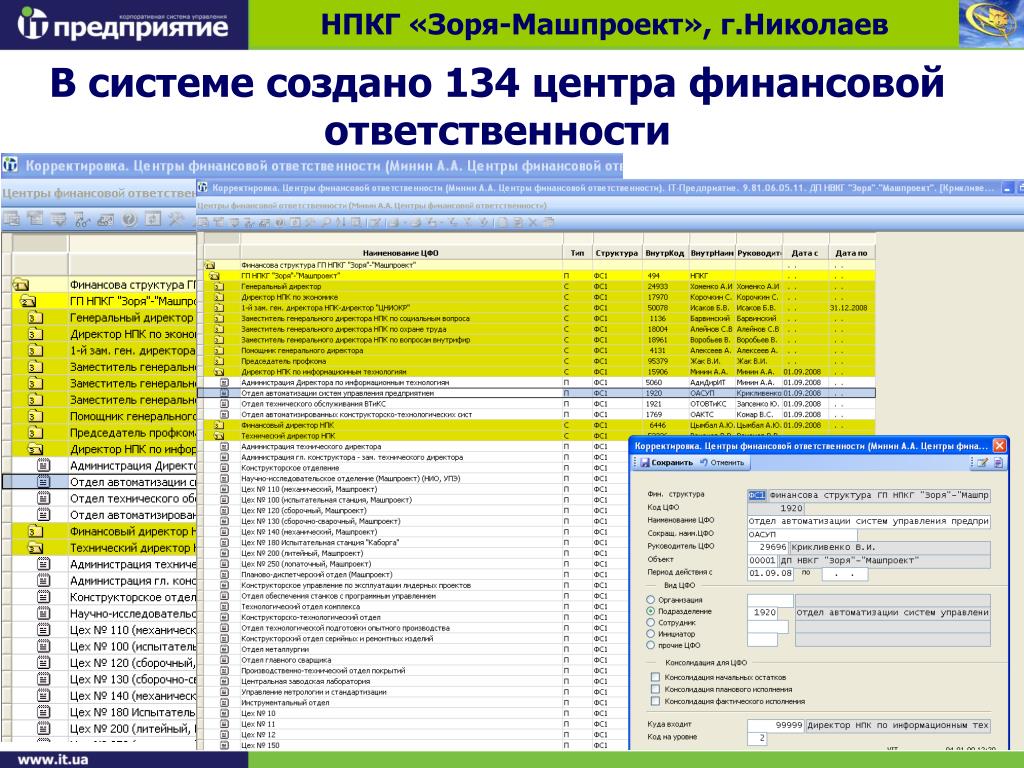This screenshot has width=1024, height=768.
Task: Click the highlighted ФС1 value in Фин. структура
Action: (x=757, y=496)
